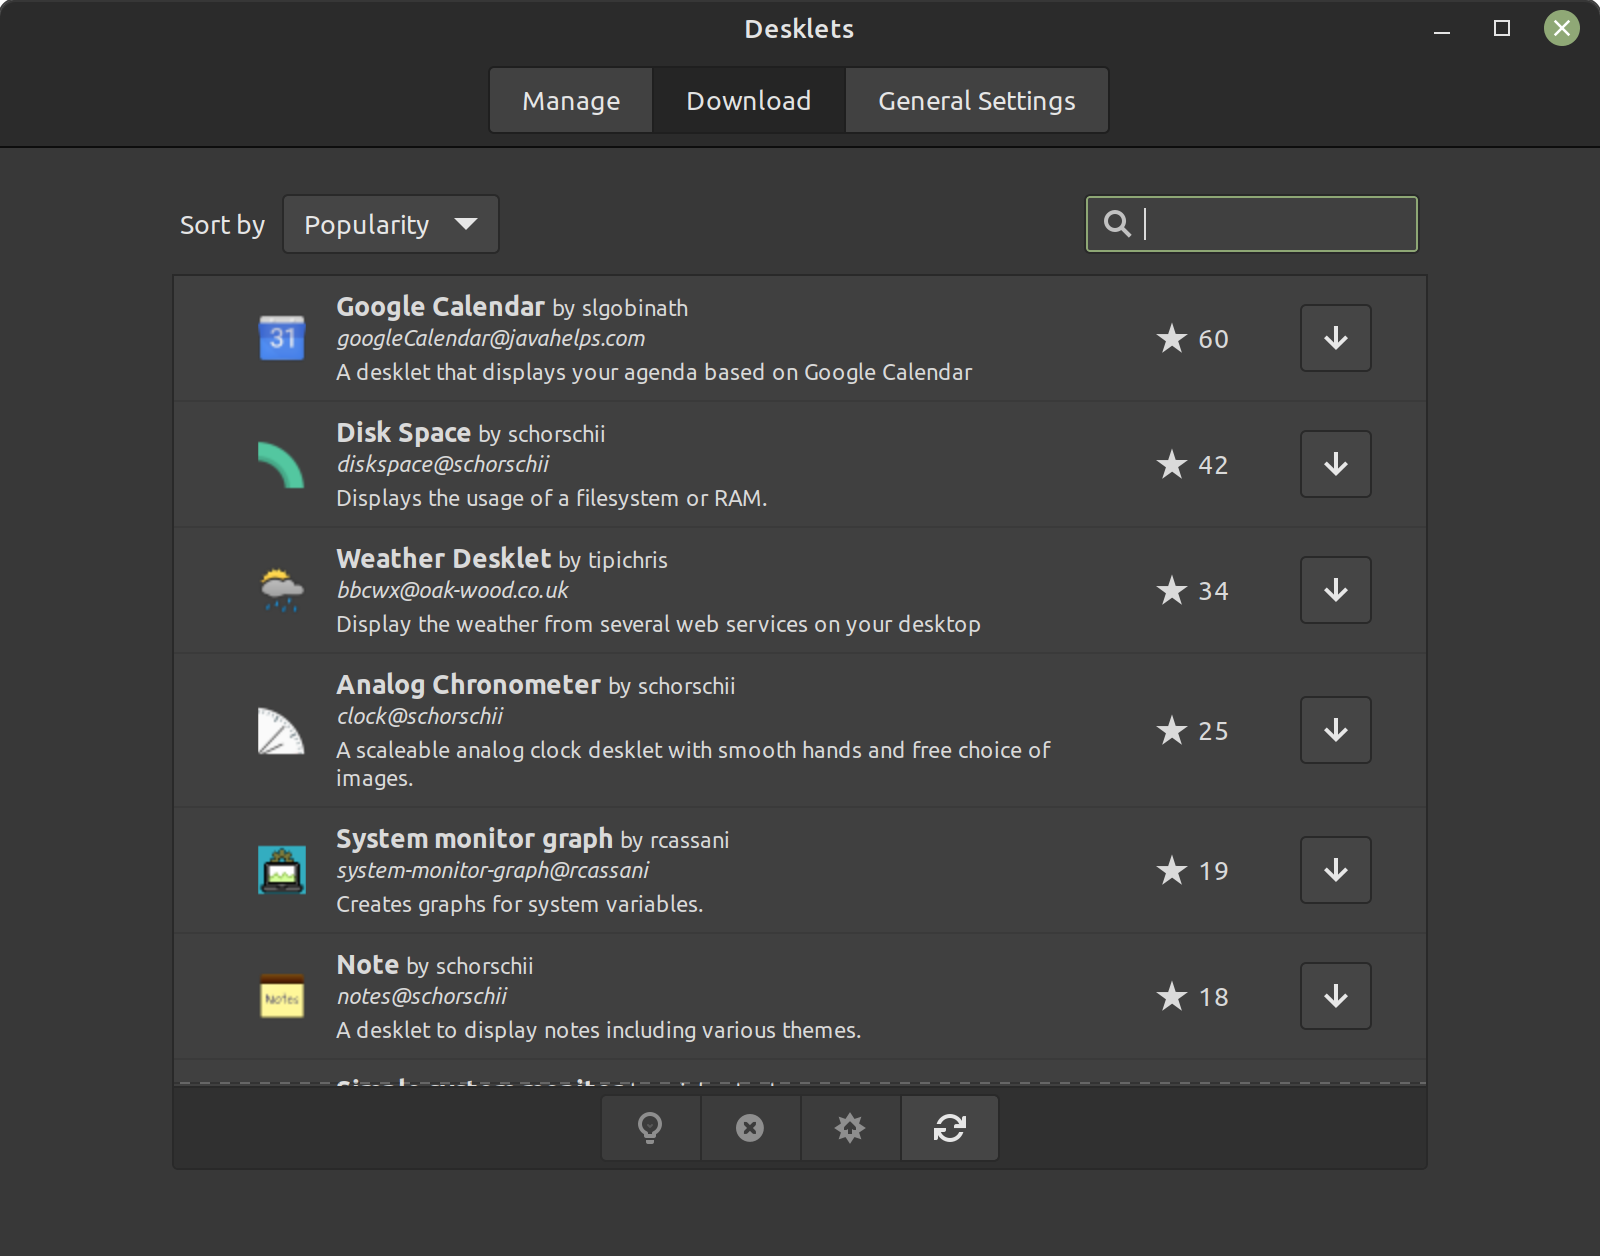Click the sticky-note icon for the Note desklet
Image resolution: width=1600 pixels, height=1256 pixels.
click(x=281, y=996)
